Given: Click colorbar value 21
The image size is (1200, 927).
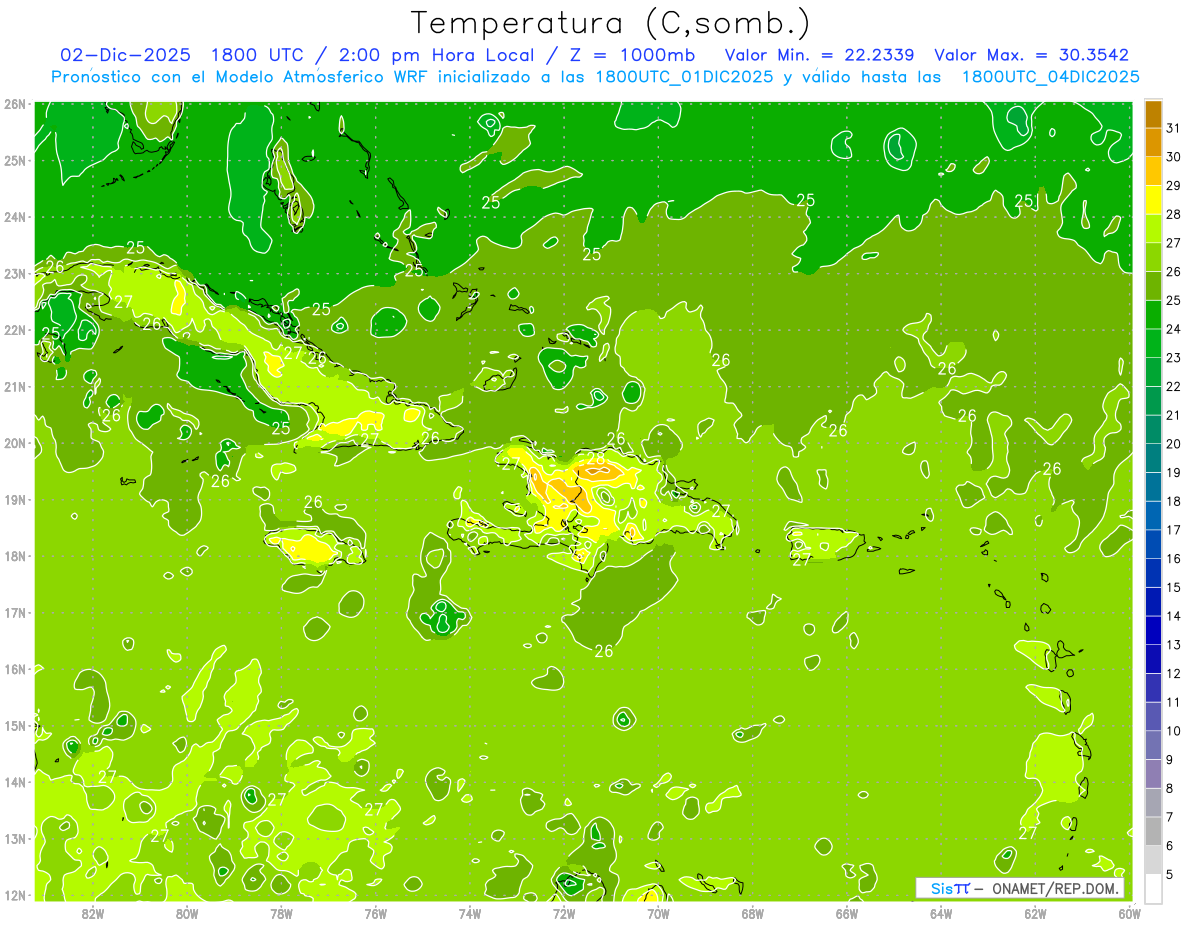Looking at the screenshot, I should [1174, 415].
